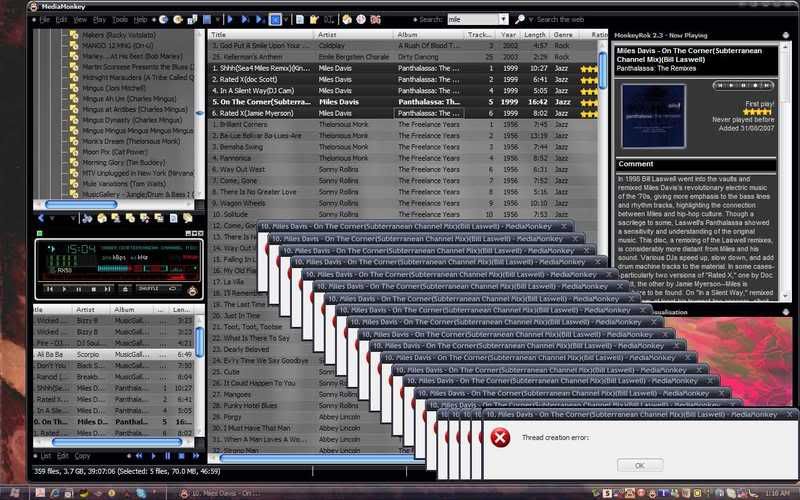800x500 pixels.
Task: Click the blue play arrow in main toolbar
Action: tap(230, 19)
